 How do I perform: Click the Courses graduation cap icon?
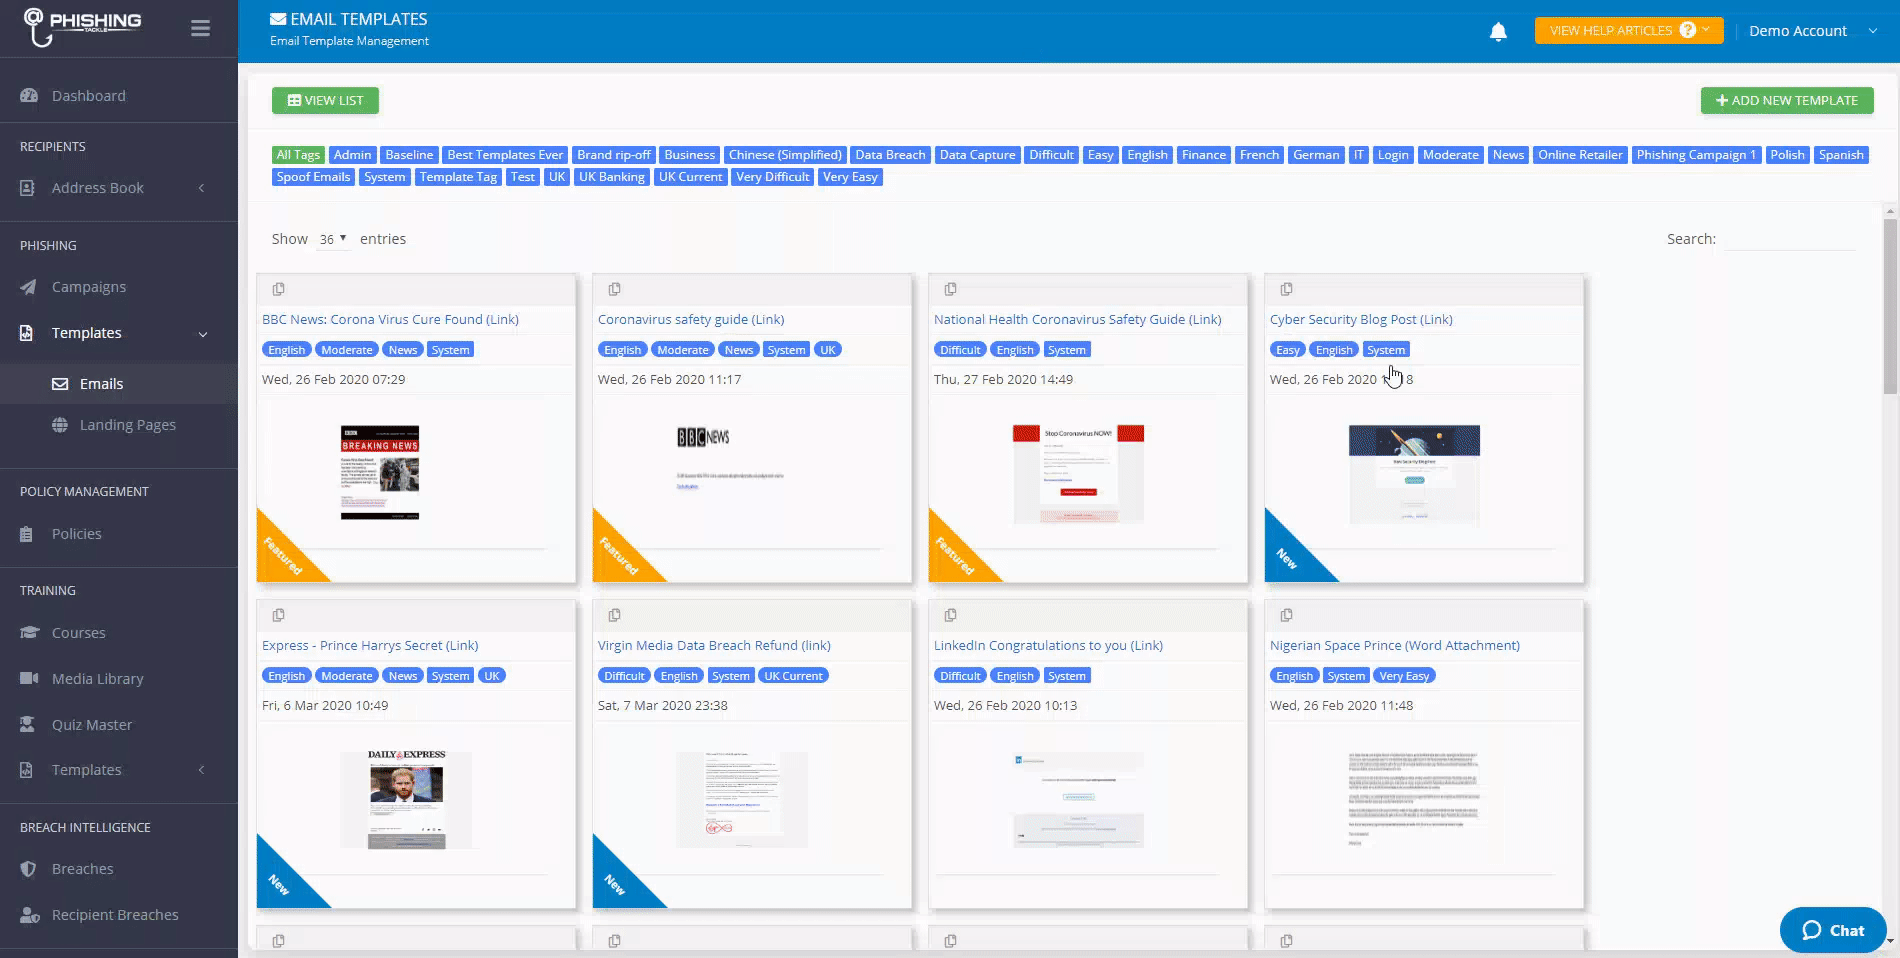pos(29,633)
